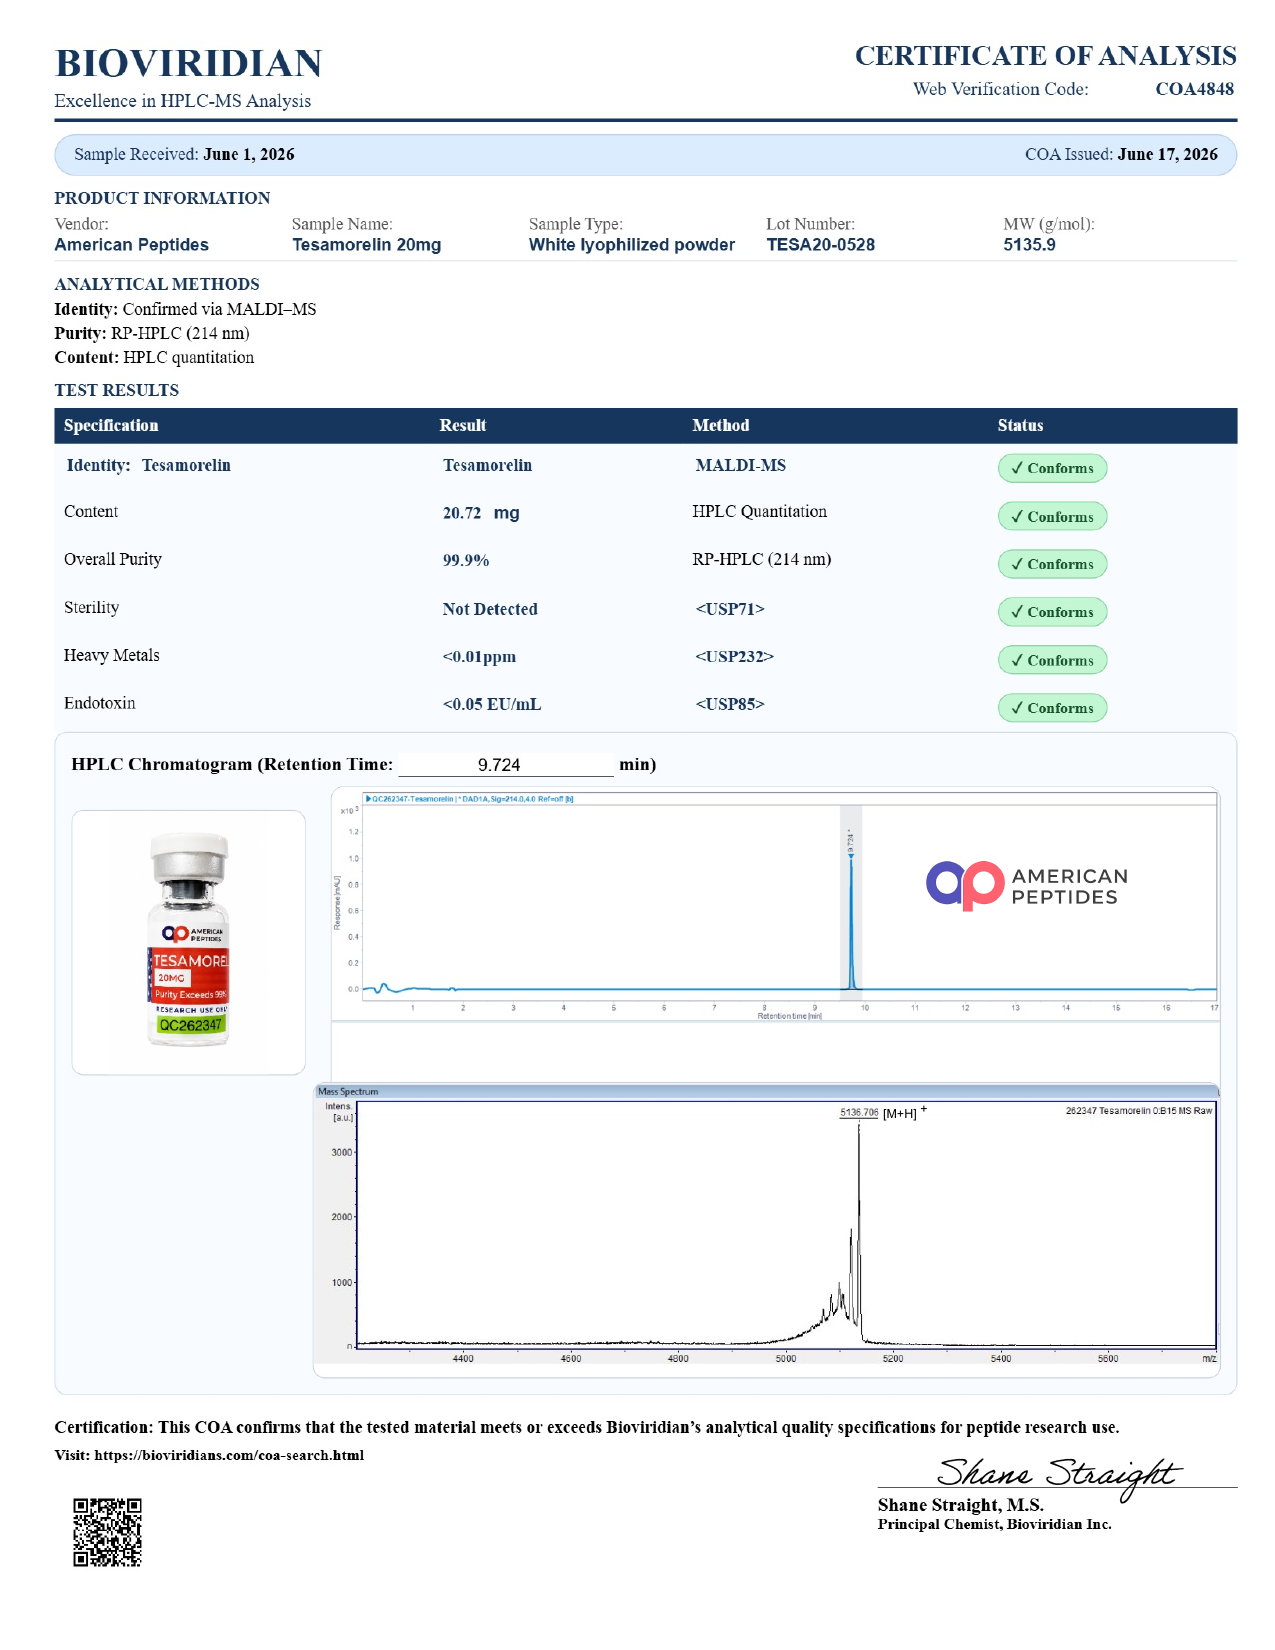Click the QR code at bottom left
Viewport: 1275px width, 1650px height.
(x=107, y=1532)
